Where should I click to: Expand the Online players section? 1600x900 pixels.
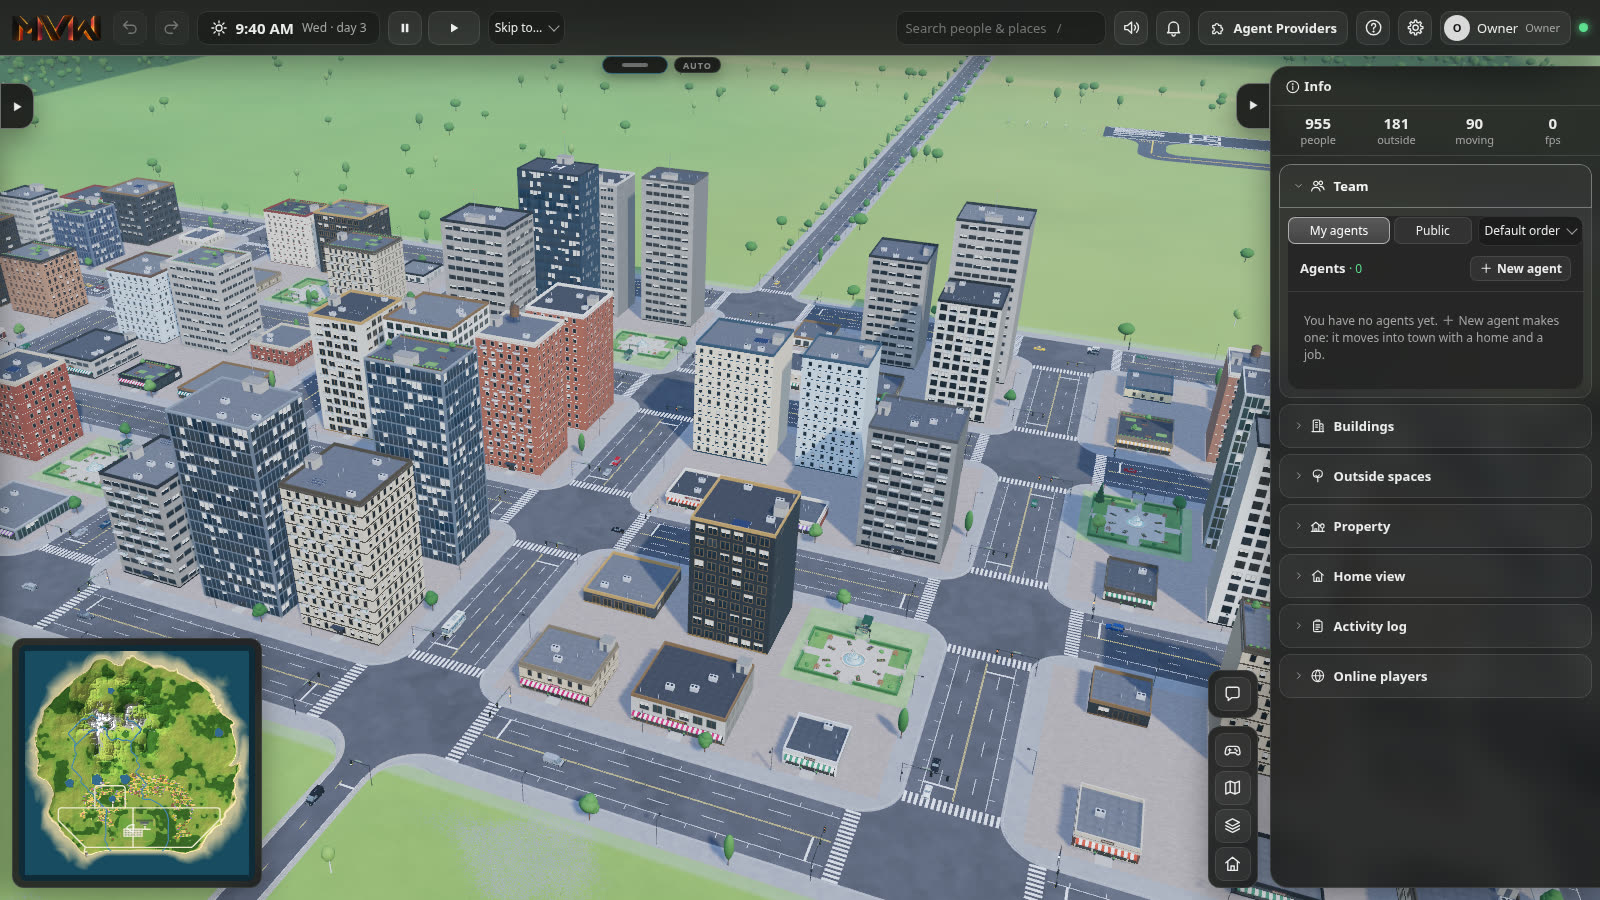(1435, 676)
